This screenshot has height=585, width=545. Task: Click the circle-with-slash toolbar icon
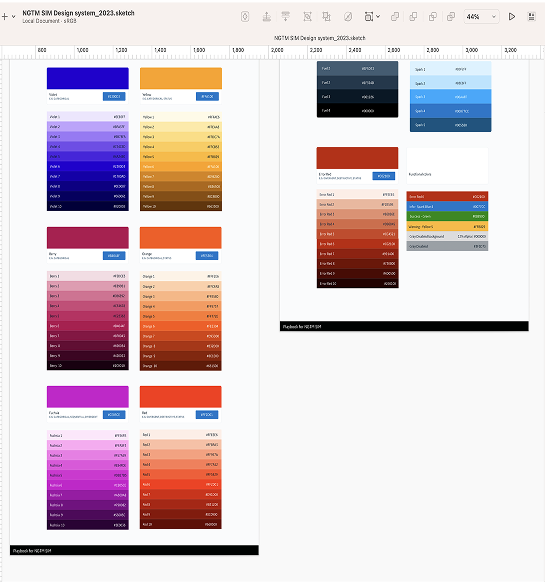[348, 16]
